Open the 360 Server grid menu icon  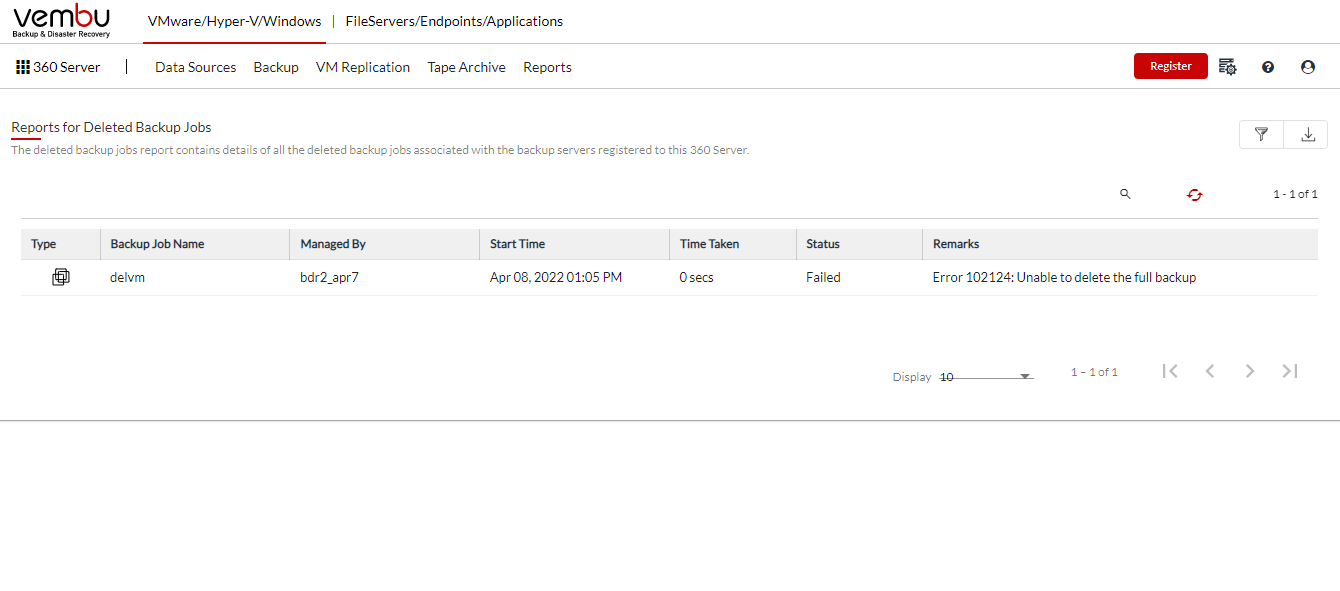point(23,67)
